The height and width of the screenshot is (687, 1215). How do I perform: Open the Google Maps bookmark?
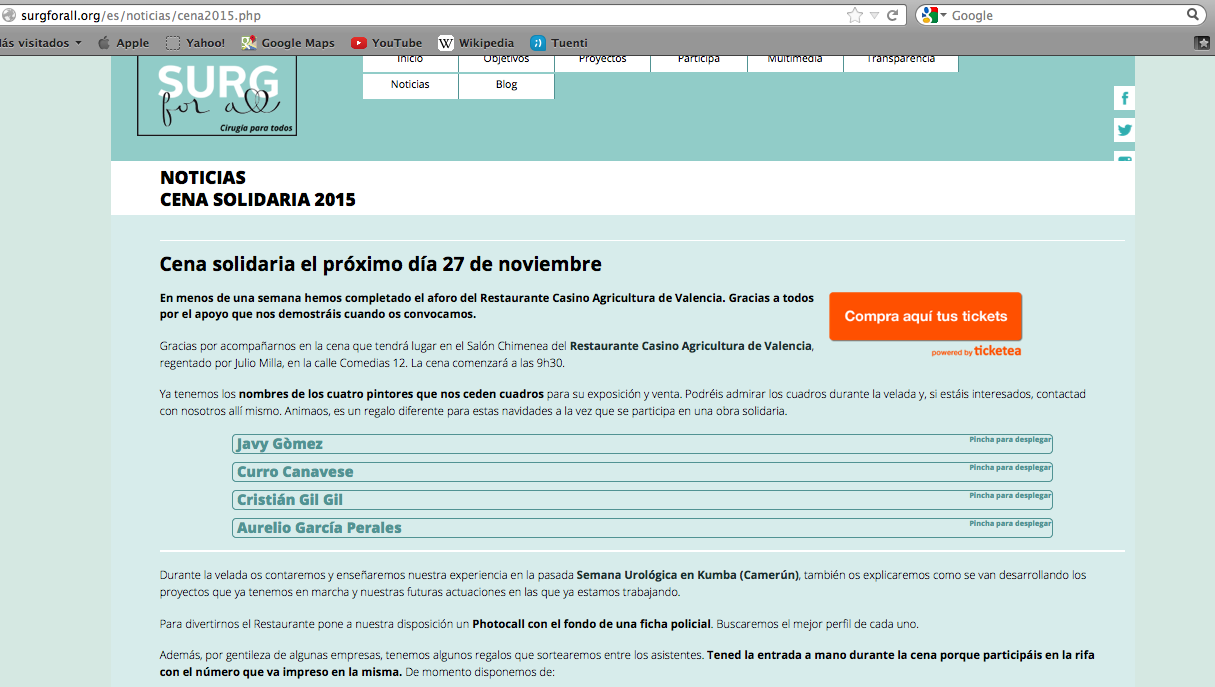click(x=288, y=43)
